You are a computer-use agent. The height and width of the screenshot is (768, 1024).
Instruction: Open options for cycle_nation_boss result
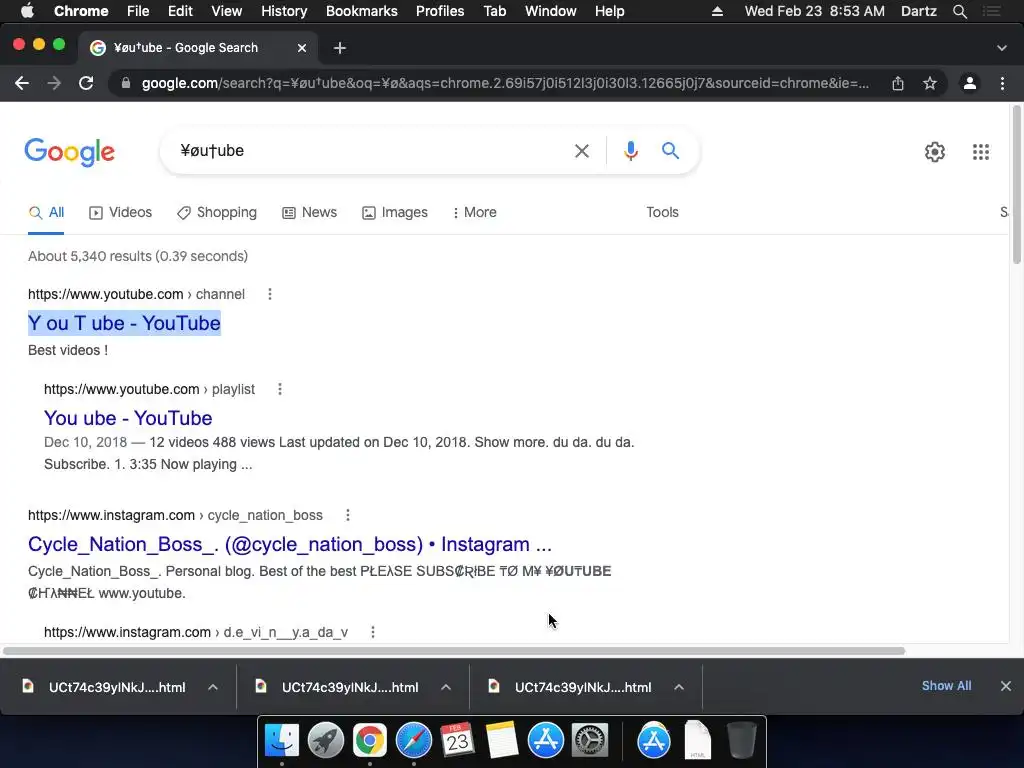[347, 515]
